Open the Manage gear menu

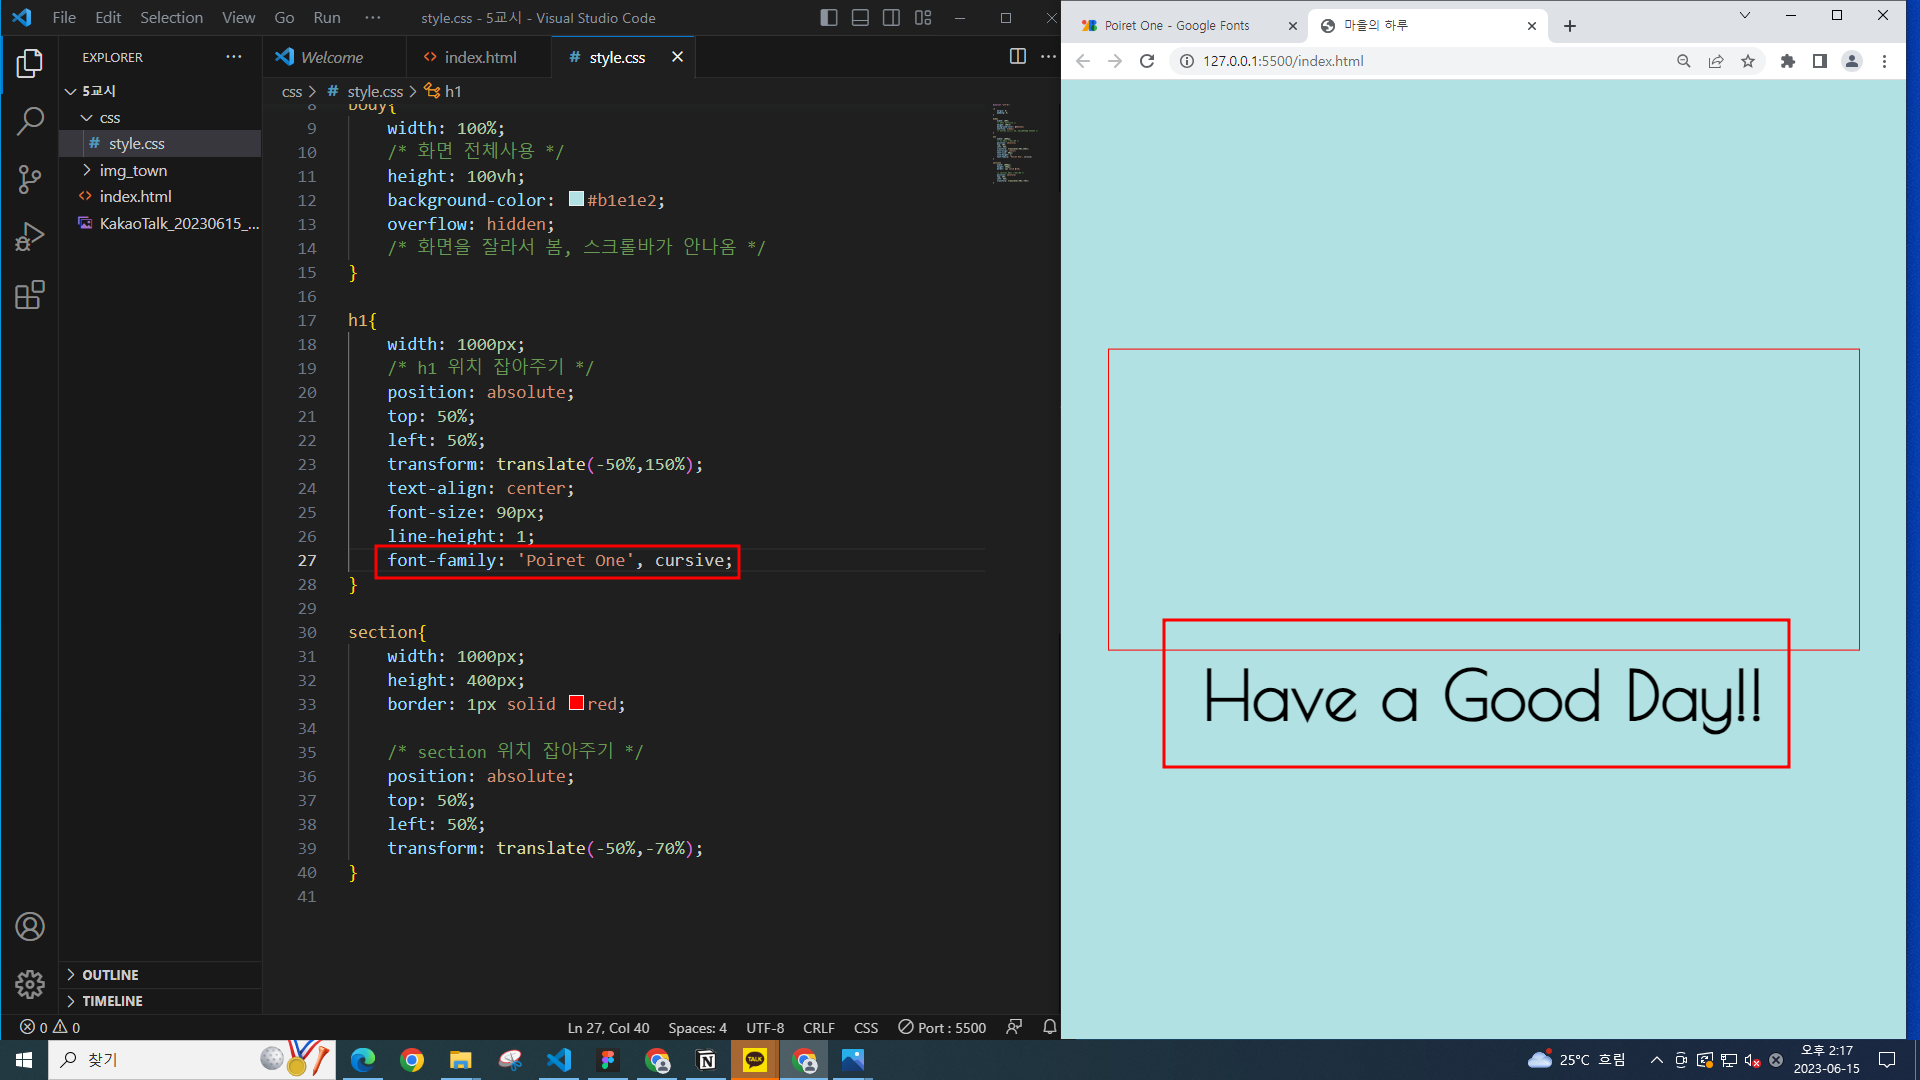coord(30,984)
